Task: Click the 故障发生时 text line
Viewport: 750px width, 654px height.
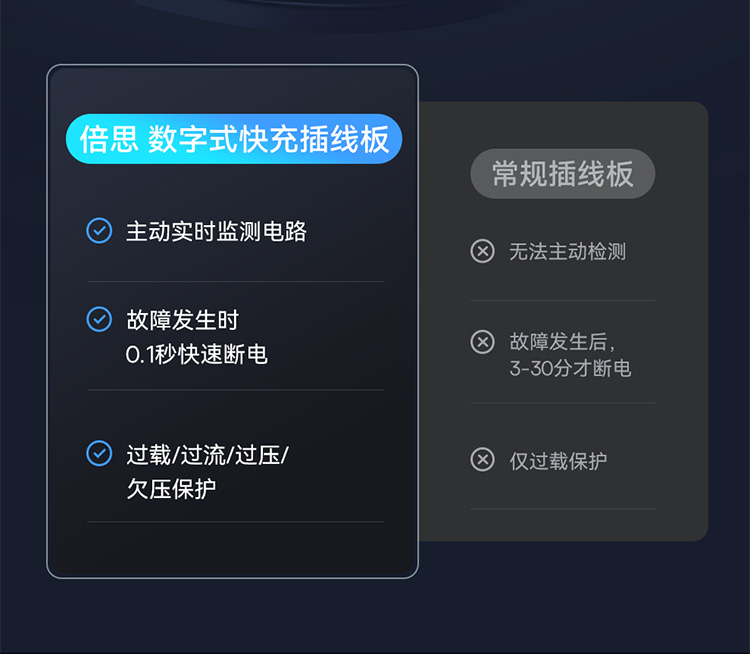Action: click(x=183, y=320)
